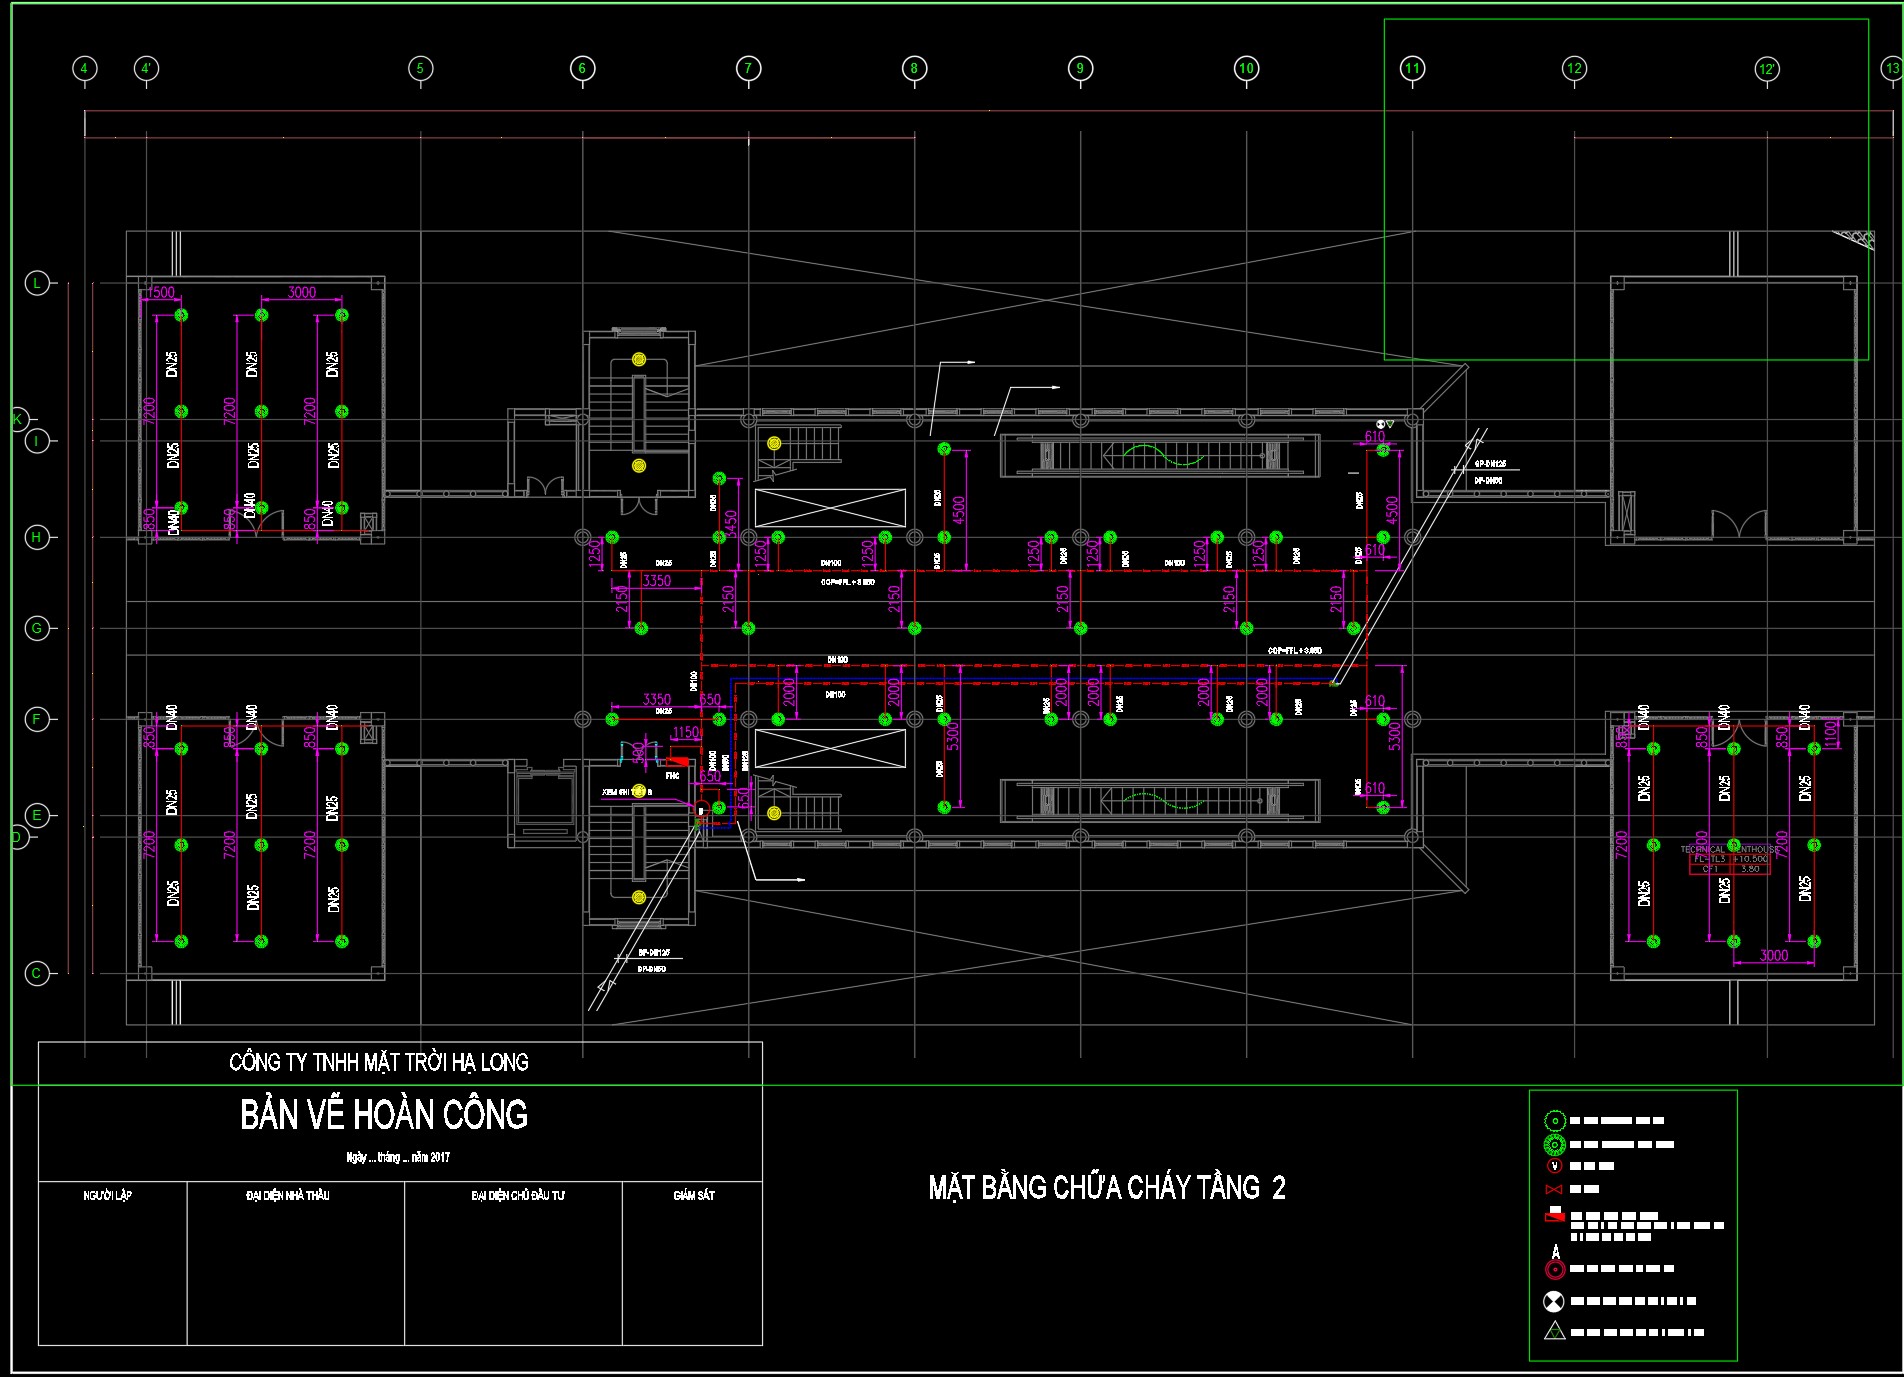Select the ĐẠI DIỆN NHÀ THẦU header cell

(288, 1195)
